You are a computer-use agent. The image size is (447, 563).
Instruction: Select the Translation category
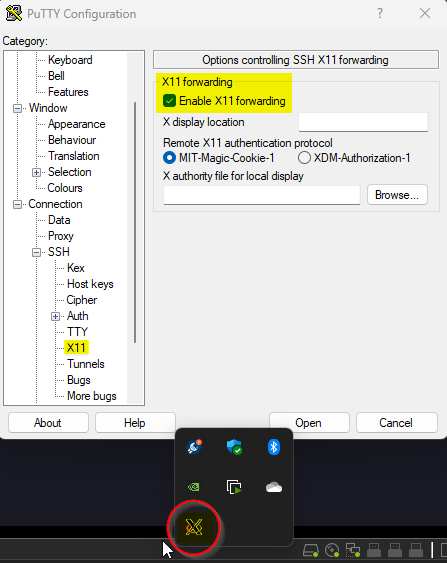click(x=74, y=156)
